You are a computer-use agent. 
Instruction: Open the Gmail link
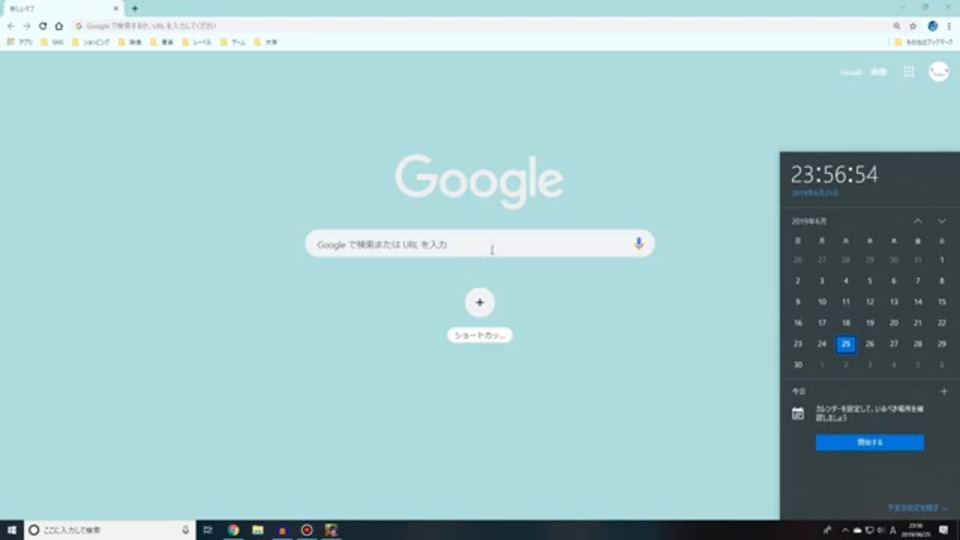[x=850, y=72]
